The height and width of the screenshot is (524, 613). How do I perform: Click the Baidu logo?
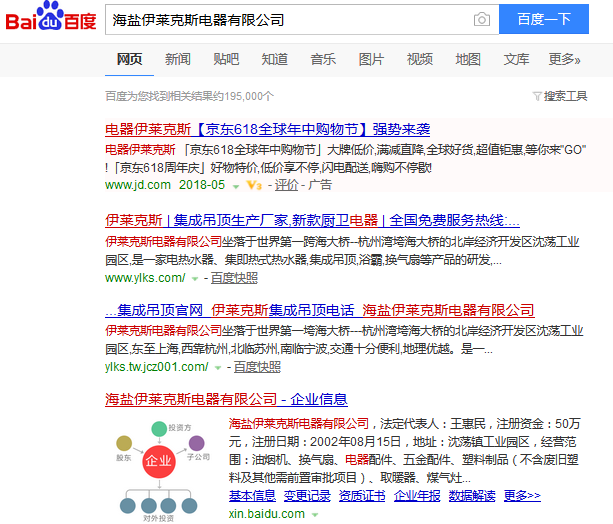coord(50,19)
